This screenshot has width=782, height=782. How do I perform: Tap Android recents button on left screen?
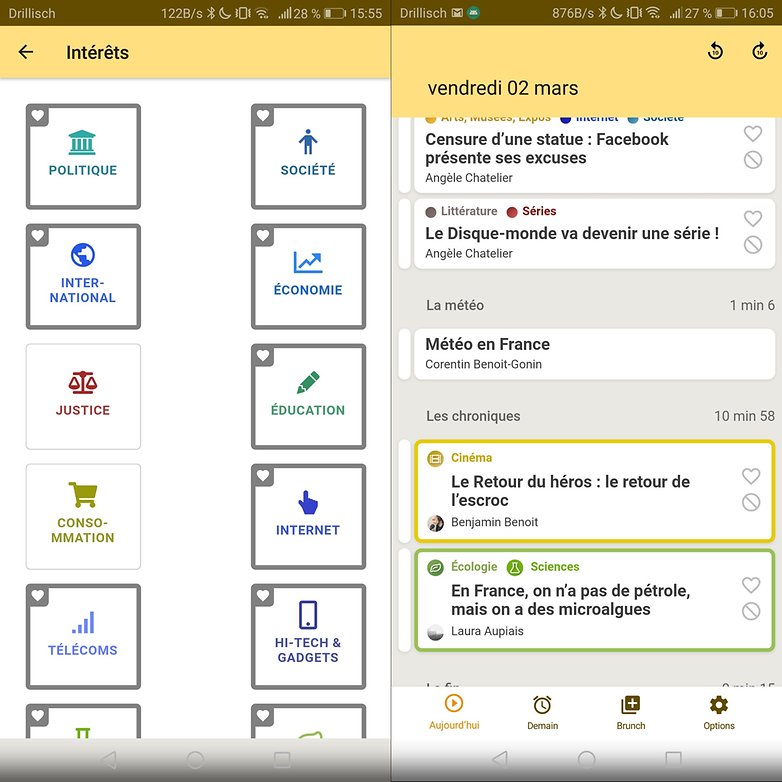pos(282,760)
